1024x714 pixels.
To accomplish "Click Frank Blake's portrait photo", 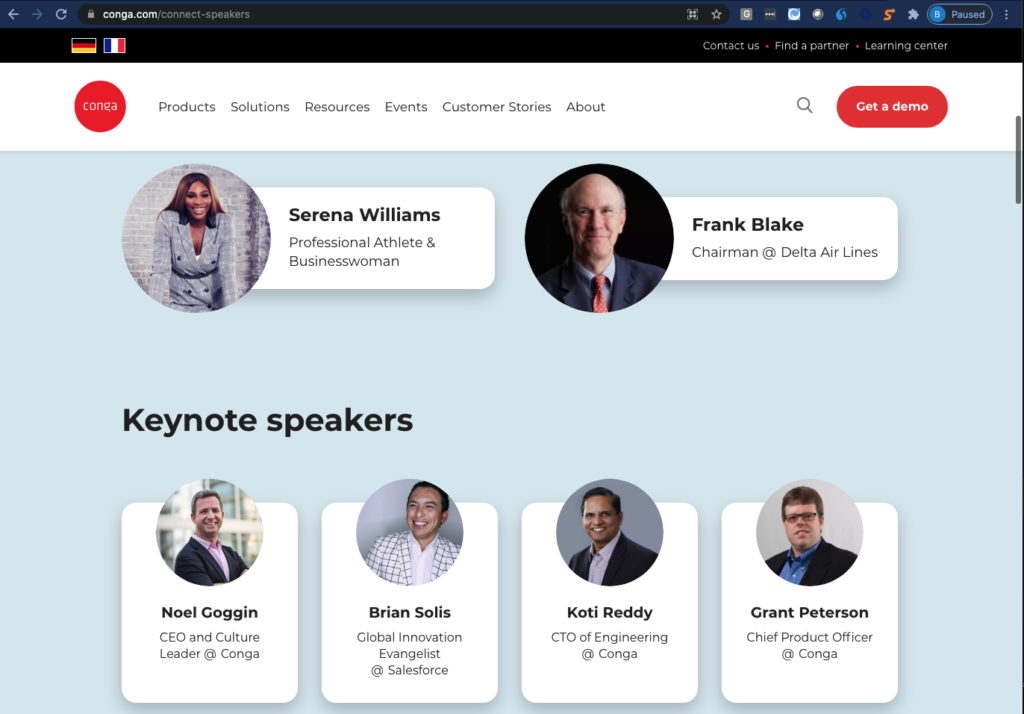I will tap(599, 238).
